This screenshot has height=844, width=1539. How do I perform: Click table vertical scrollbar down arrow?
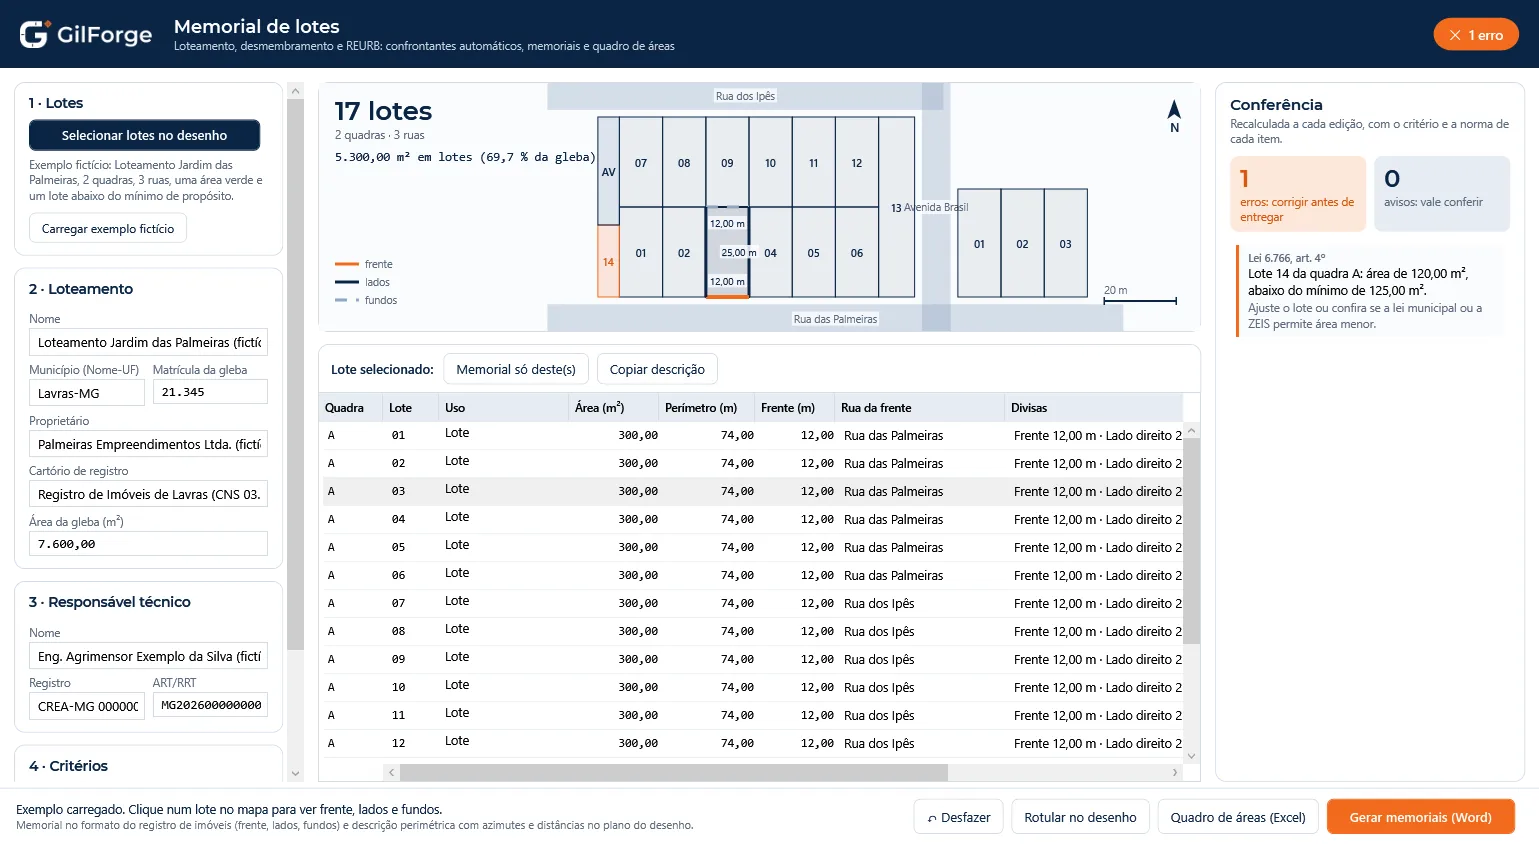(1191, 757)
